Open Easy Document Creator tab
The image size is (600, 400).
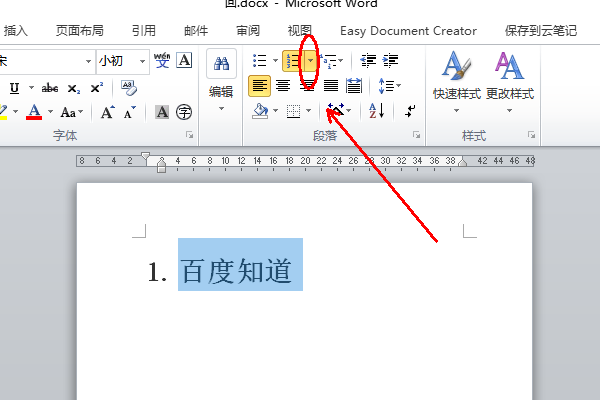(x=408, y=31)
